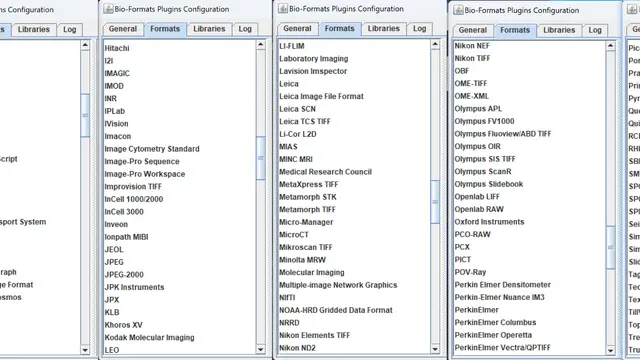The height and width of the screenshot is (360, 640).
Task: Select JPEG-2000 format entry
Action: coord(124,275)
